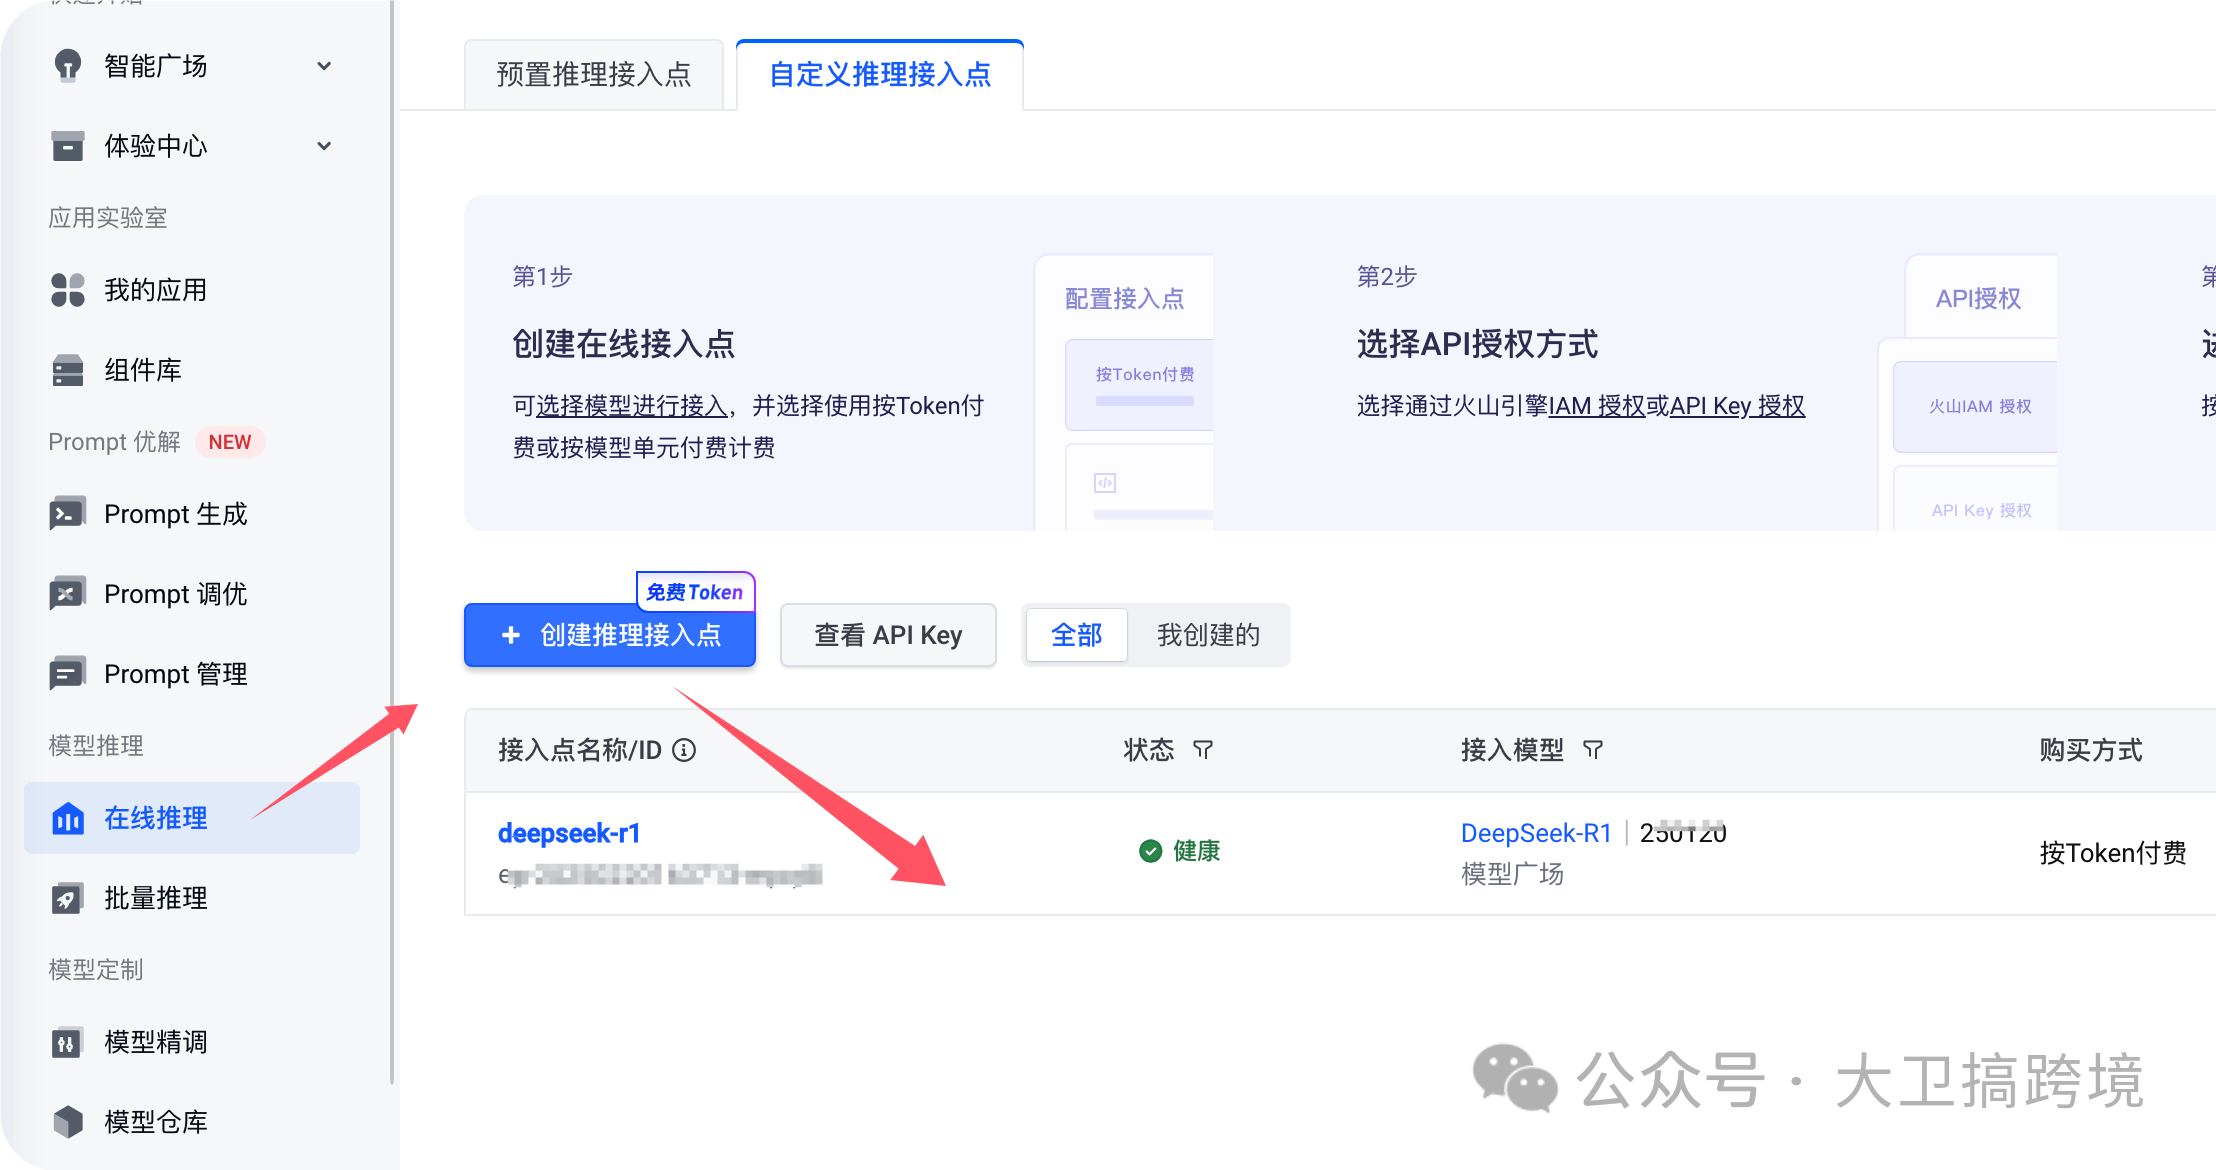Select the 我创建的 filter toggle

(x=1208, y=635)
